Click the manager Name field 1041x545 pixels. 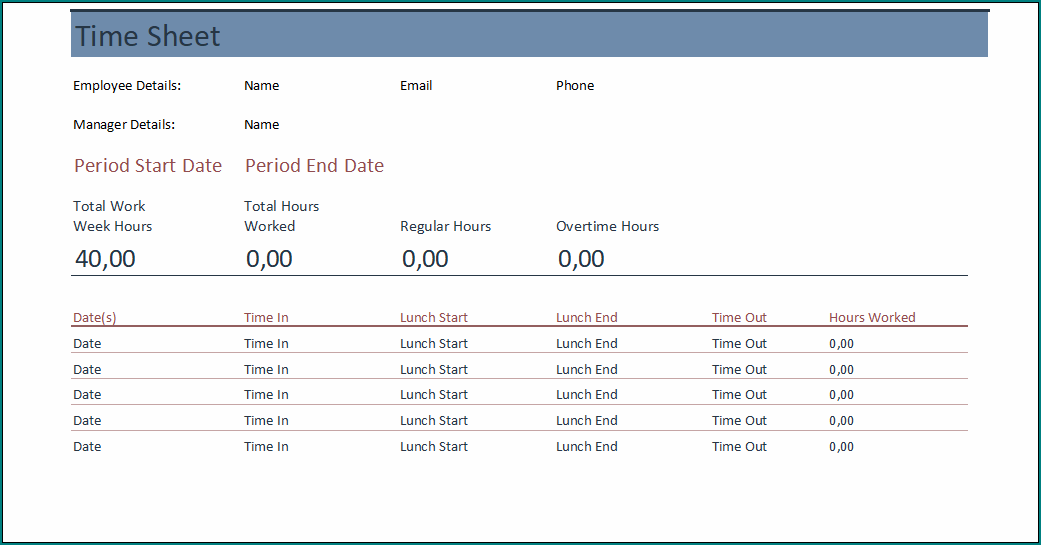pos(262,125)
